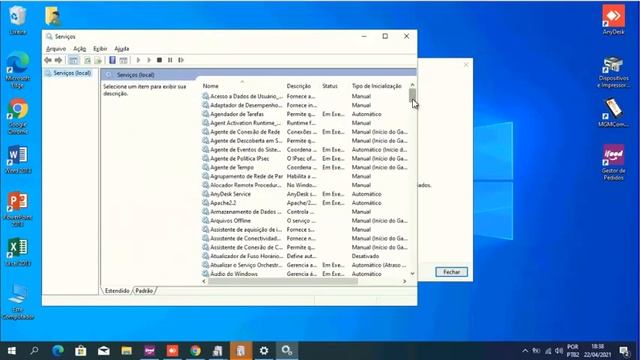Click the Back arrow in Services toolbar

48,60
